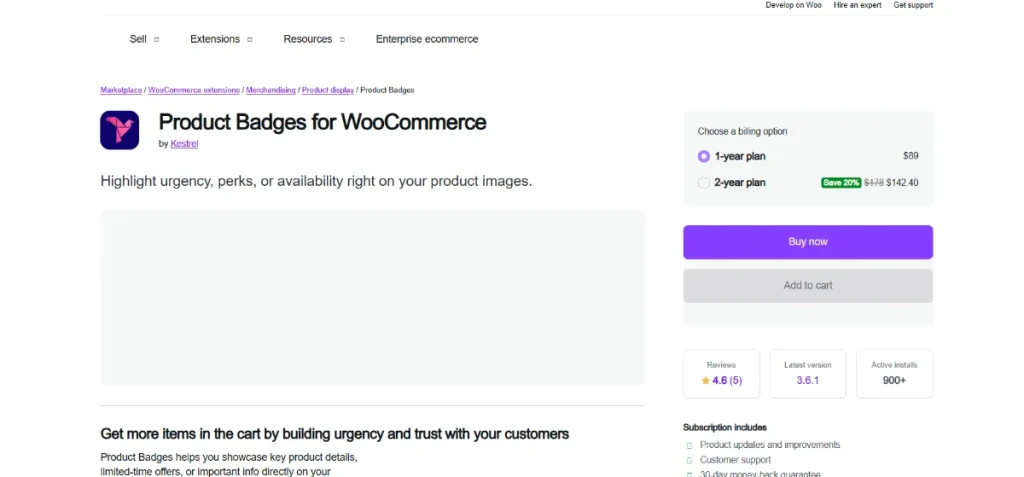This screenshot has width=1024, height=477.
Task: Expand the Extensions dropdown menu
Action: tap(220, 39)
